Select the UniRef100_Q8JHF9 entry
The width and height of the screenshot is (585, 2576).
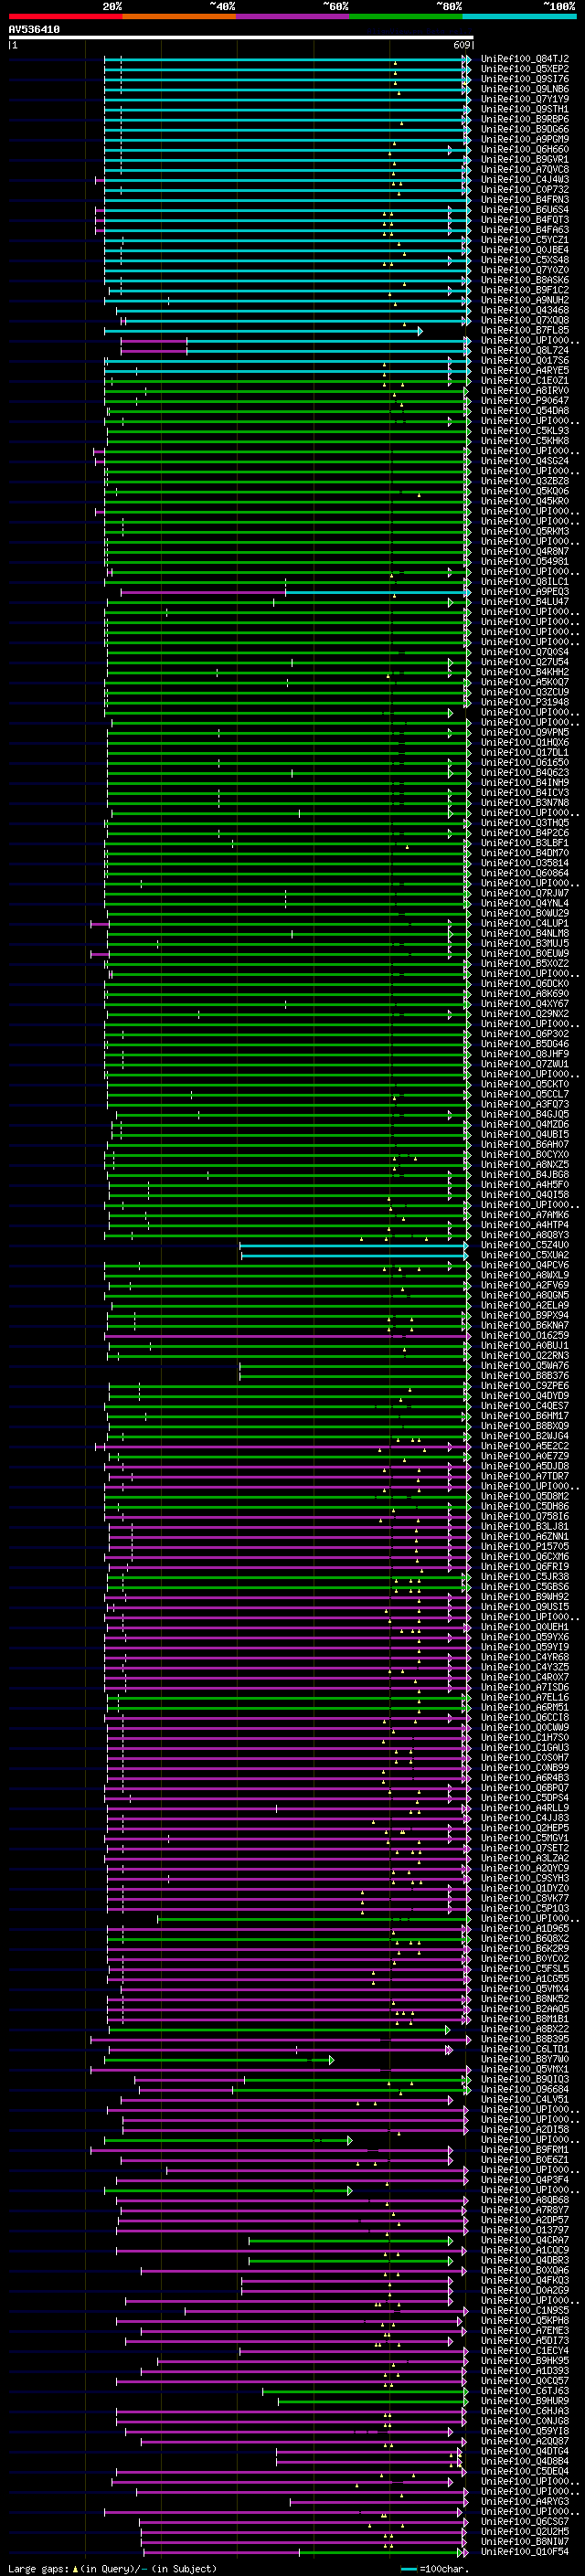click(525, 1054)
